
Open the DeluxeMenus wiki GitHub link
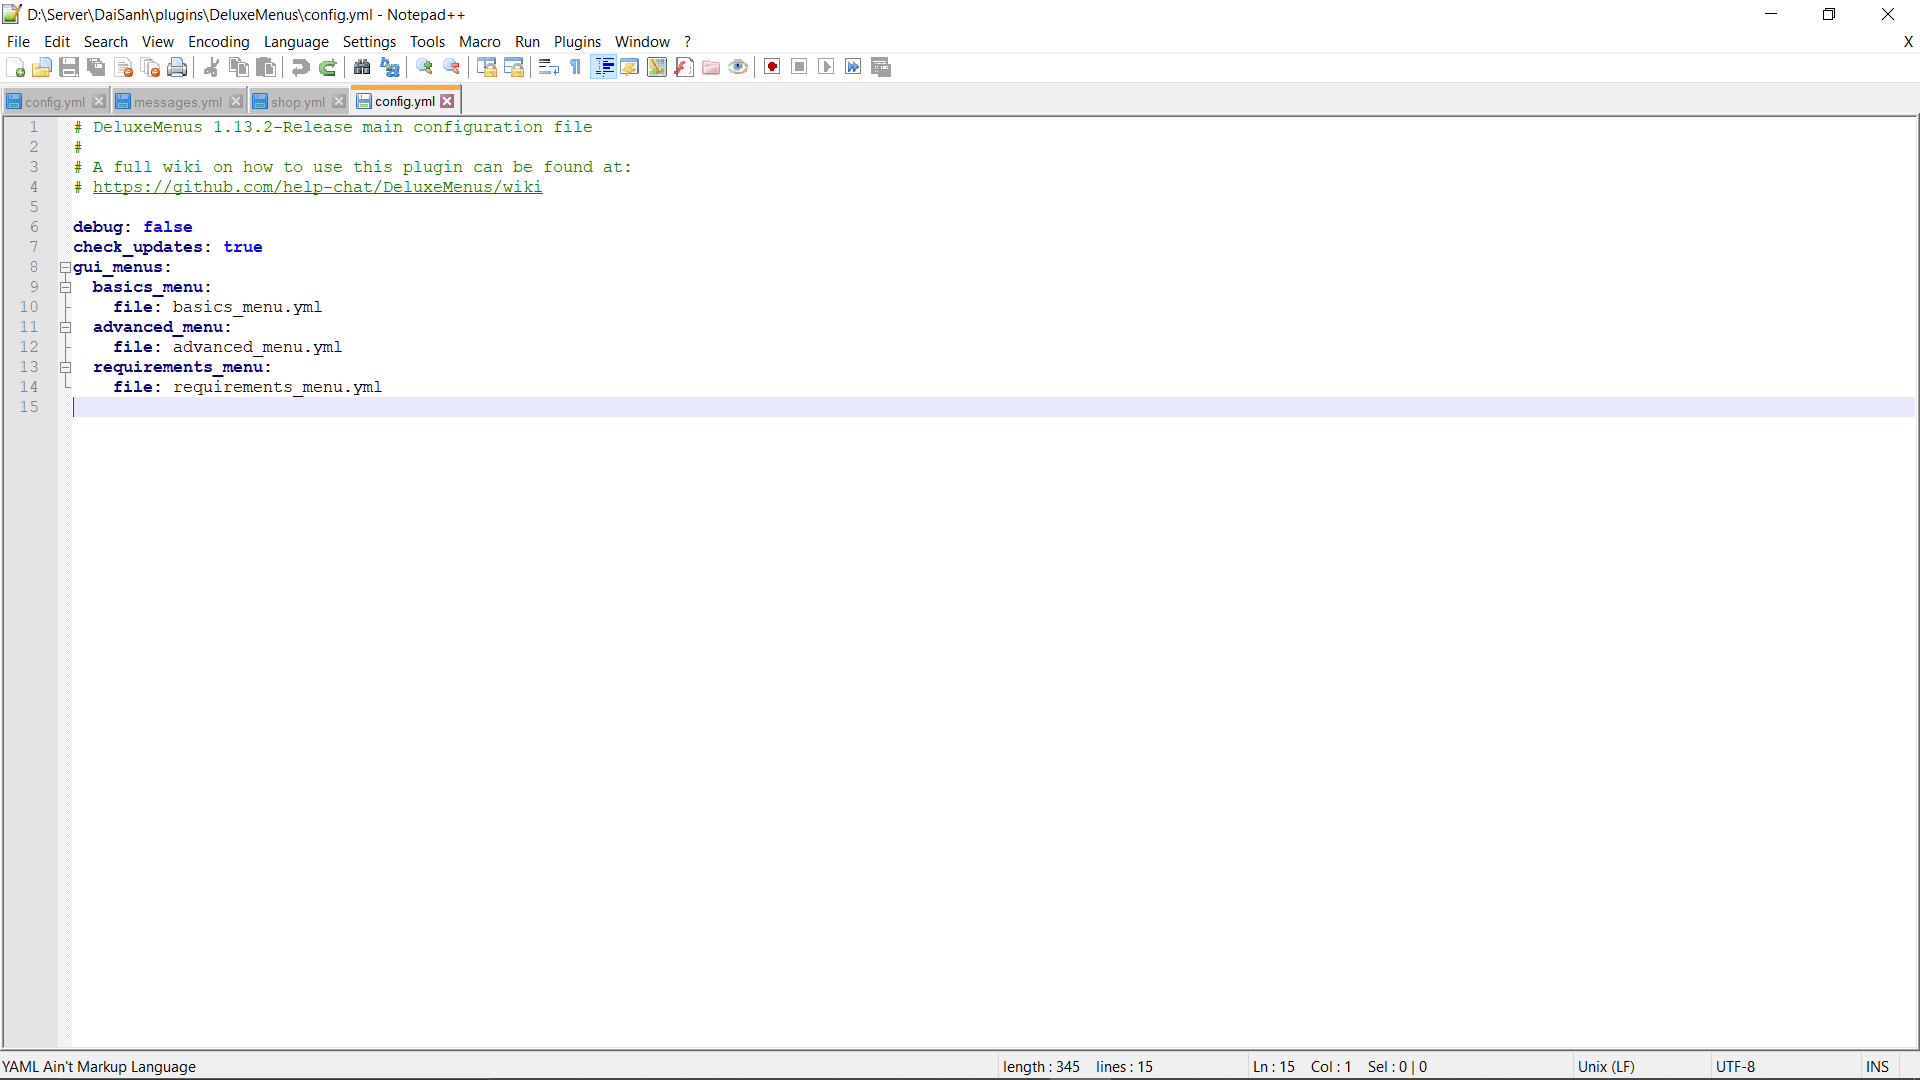(x=317, y=187)
